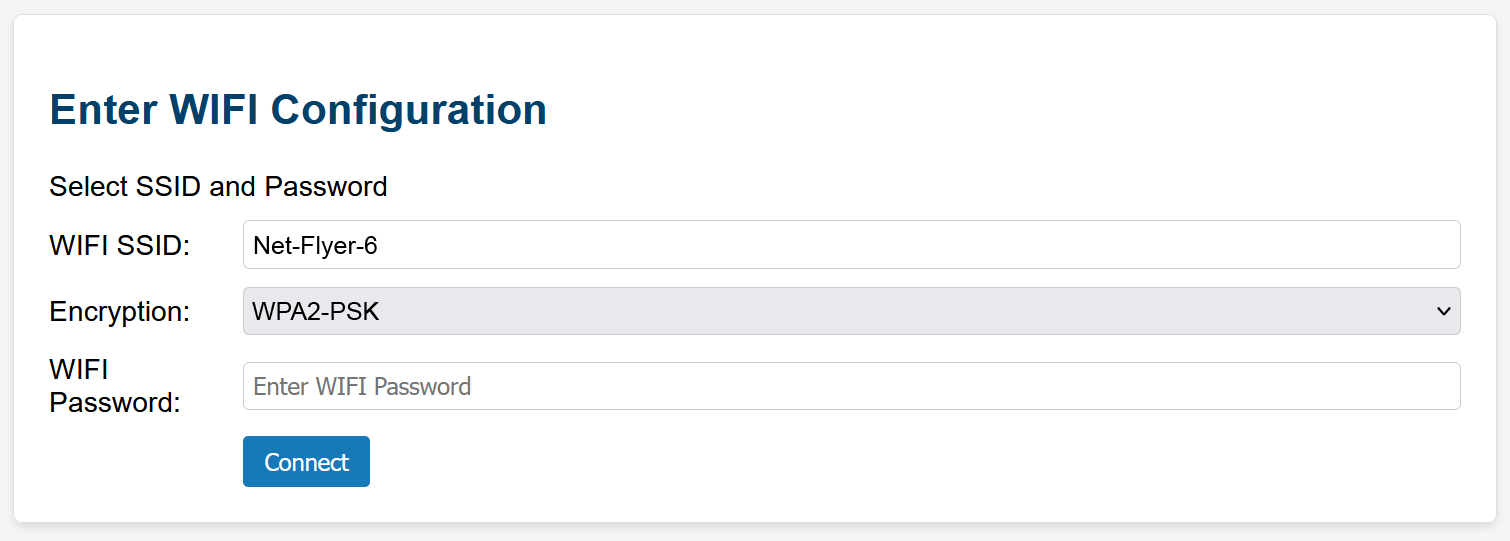This screenshot has height=541, width=1510.
Task: Click the "WIFI Password:" label
Action: coord(114,386)
